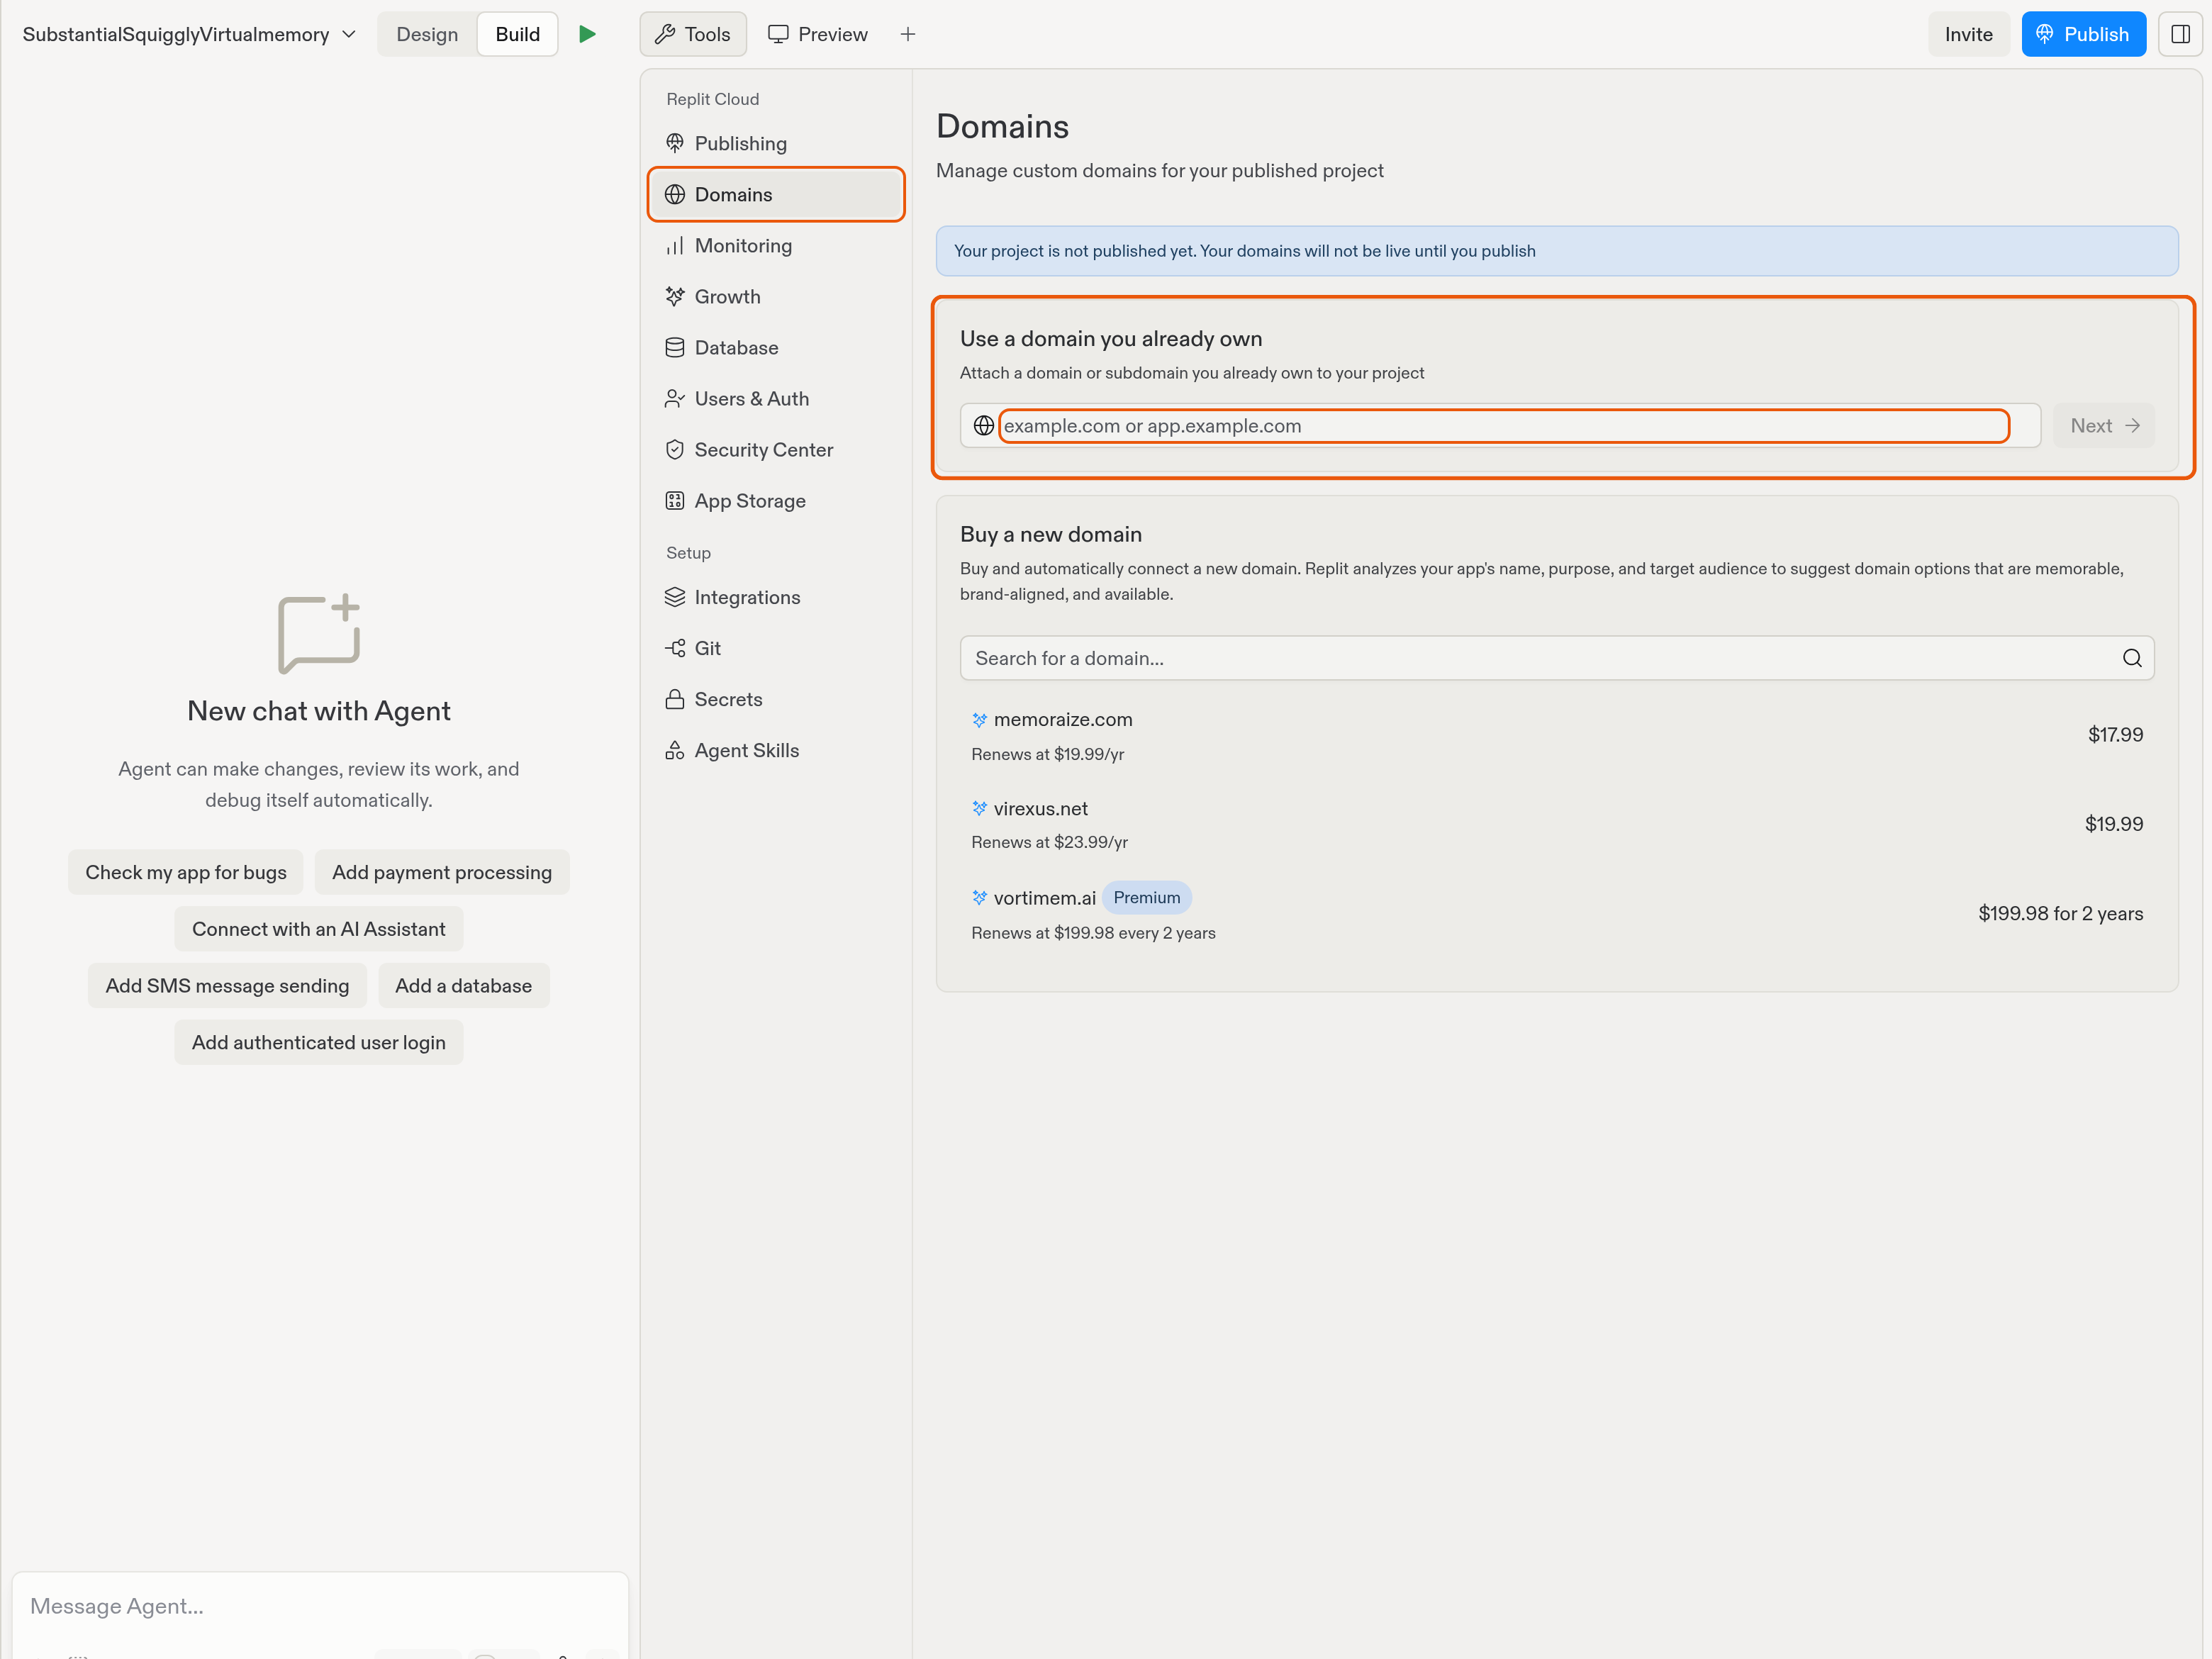Open the Monitoring section
The width and height of the screenshot is (2212, 1659).
pyautogui.click(x=776, y=245)
